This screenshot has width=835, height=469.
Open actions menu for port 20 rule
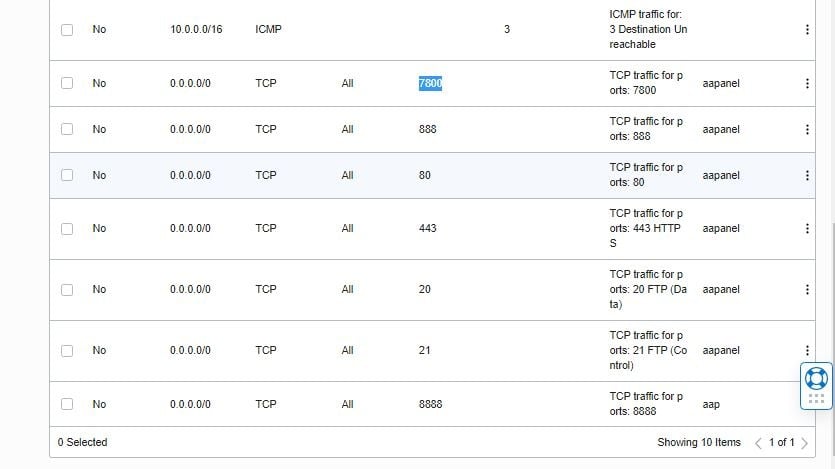pyautogui.click(x=807, y=289)
